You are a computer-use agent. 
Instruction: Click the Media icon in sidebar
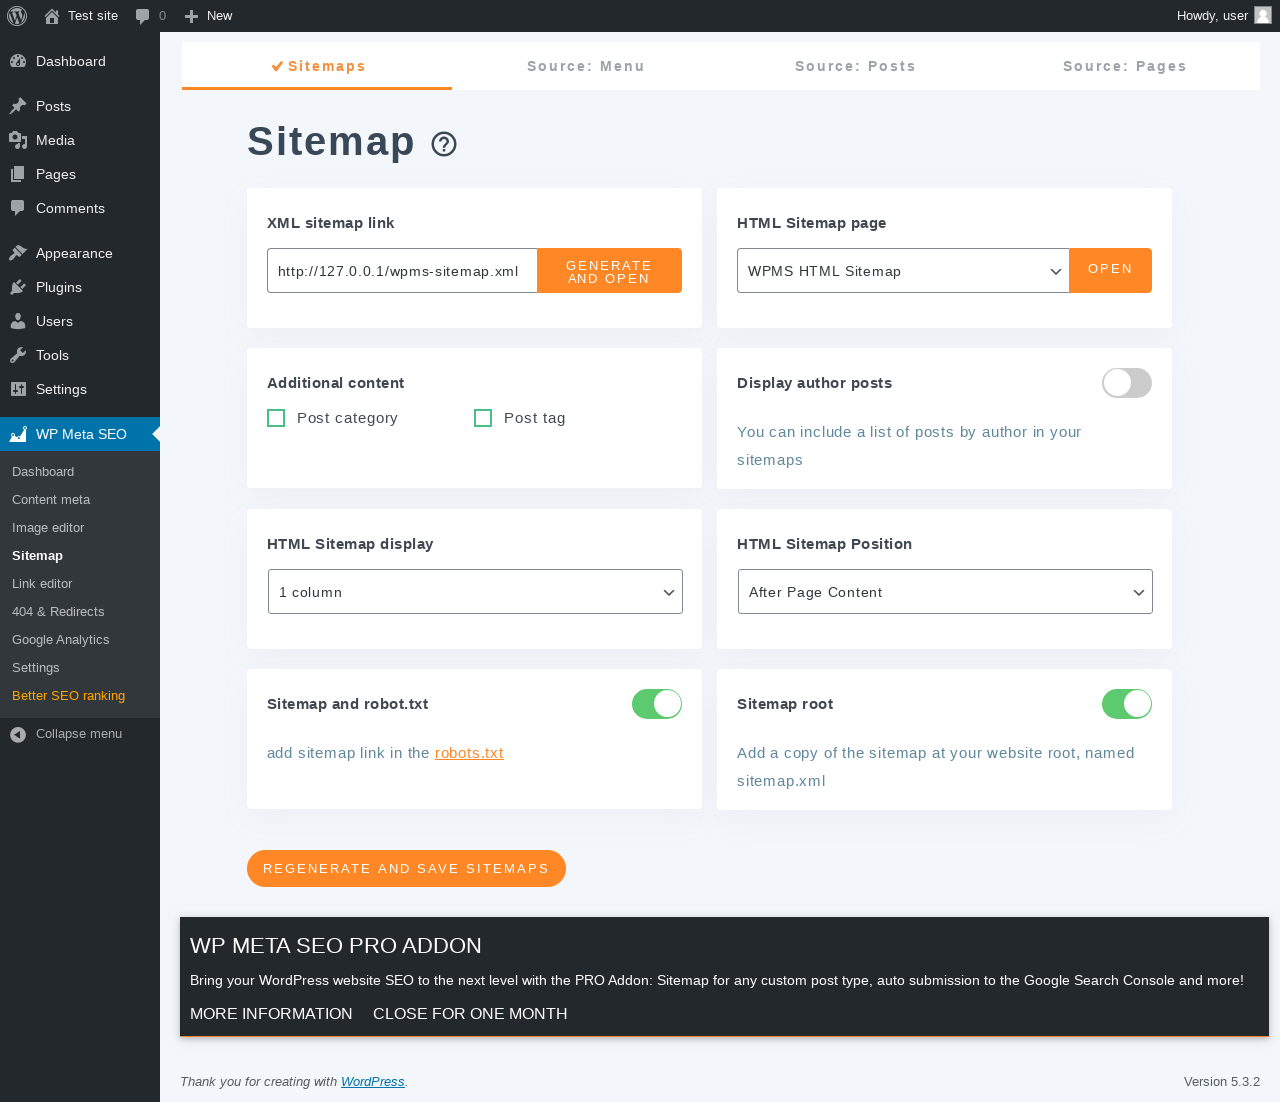point(18,140)
